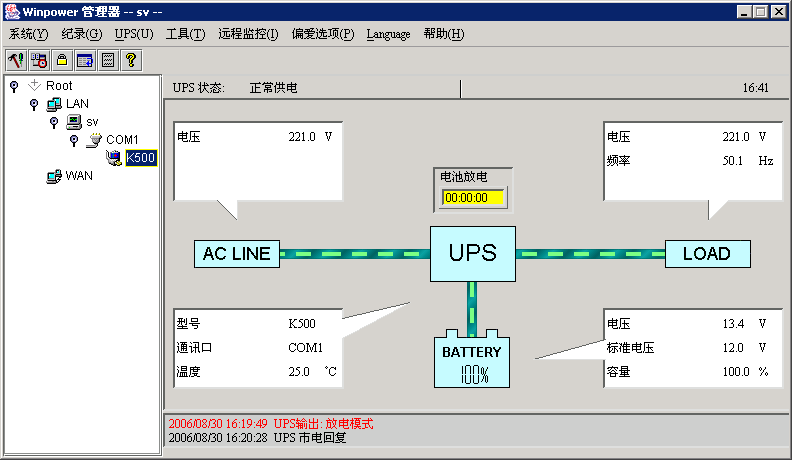Click the Root node arrow icon
This screenshot has height=460, width=792.
[x=34, y=85]
